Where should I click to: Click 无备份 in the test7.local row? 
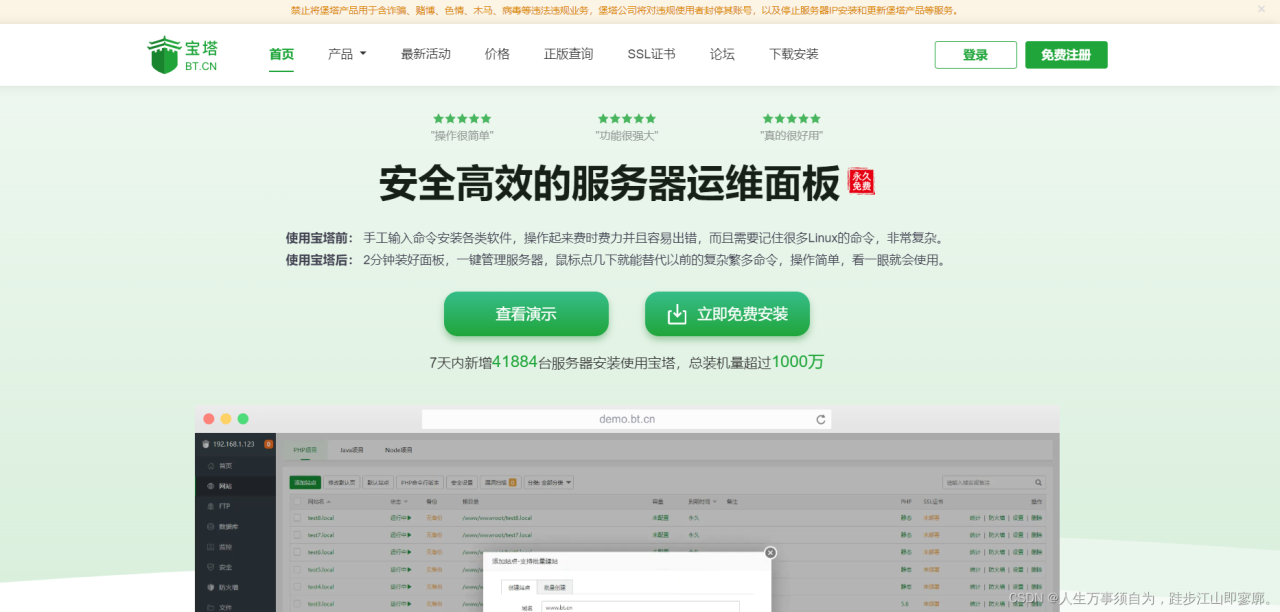click(x=434, y=535)
